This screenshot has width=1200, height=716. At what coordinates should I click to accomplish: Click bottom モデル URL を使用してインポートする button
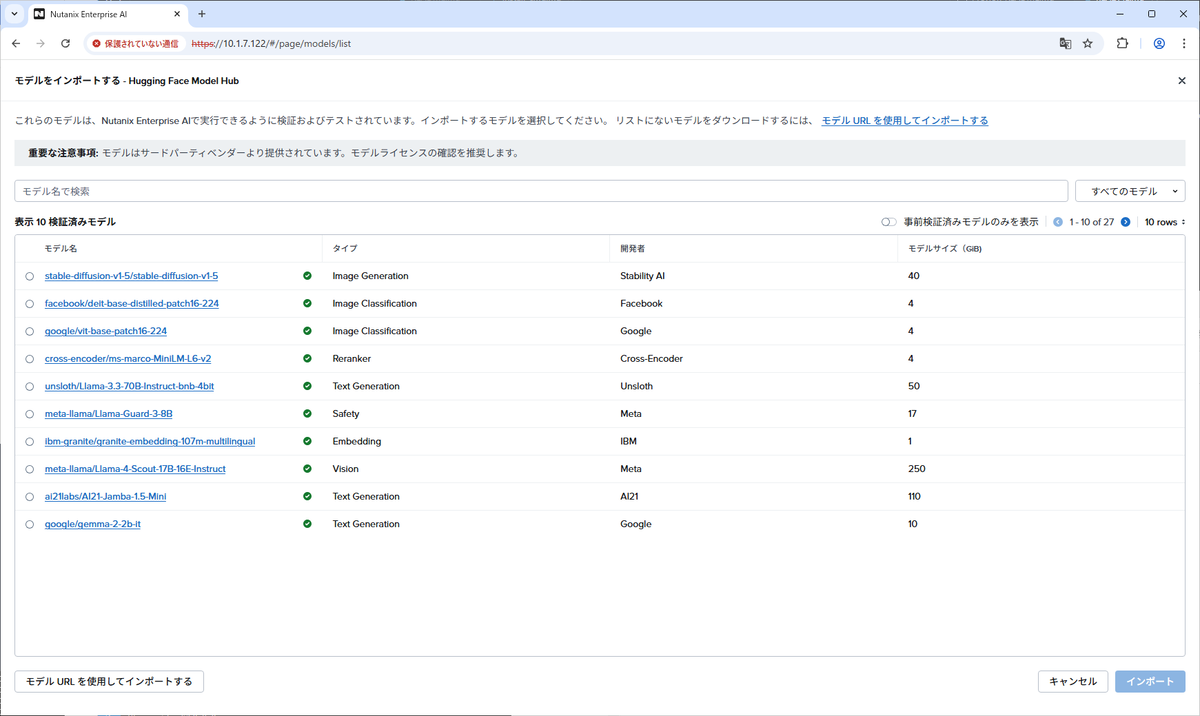pyautogui.click(x=109, y=681)
